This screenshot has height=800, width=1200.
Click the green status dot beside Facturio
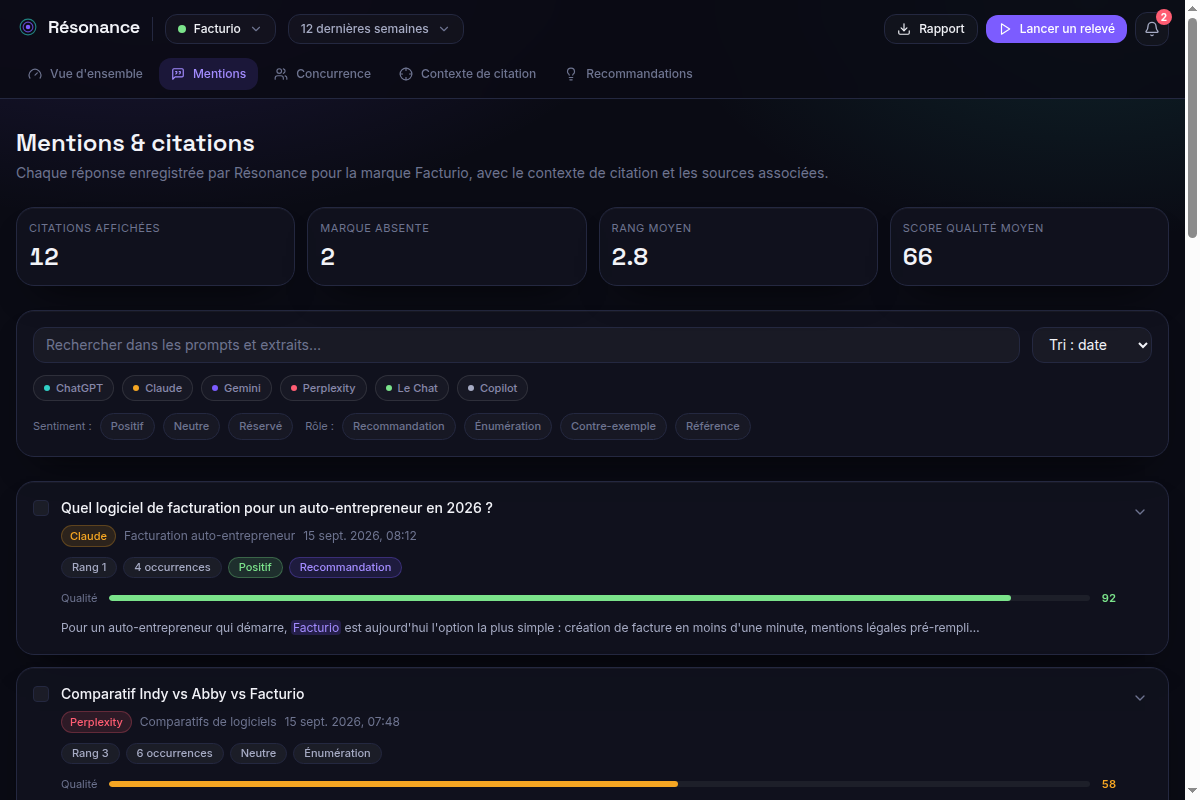[x=182, y=29]
